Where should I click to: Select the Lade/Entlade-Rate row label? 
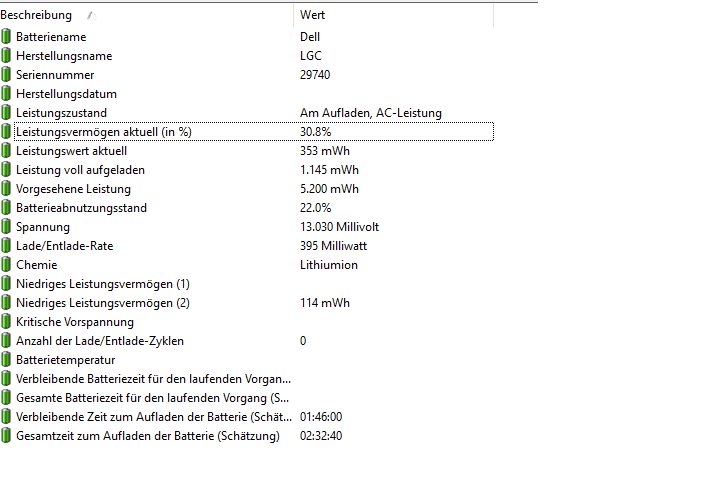[x=65, y=246]
